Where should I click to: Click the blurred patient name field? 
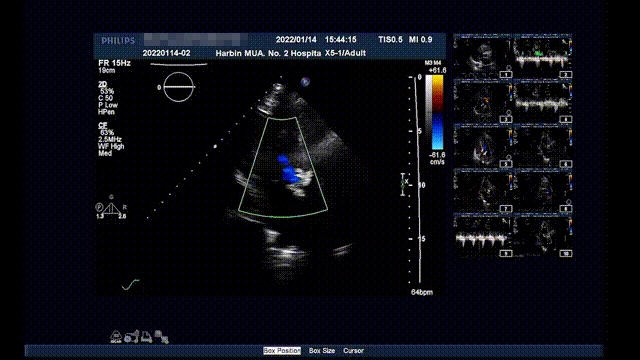pos(196,40)
